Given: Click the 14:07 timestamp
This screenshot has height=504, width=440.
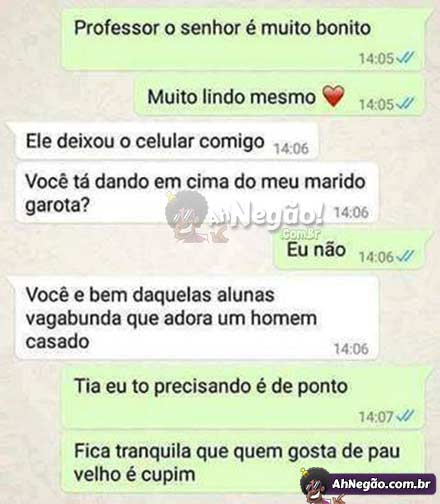Looking at the screenshot, I should [x=376, y=416].
